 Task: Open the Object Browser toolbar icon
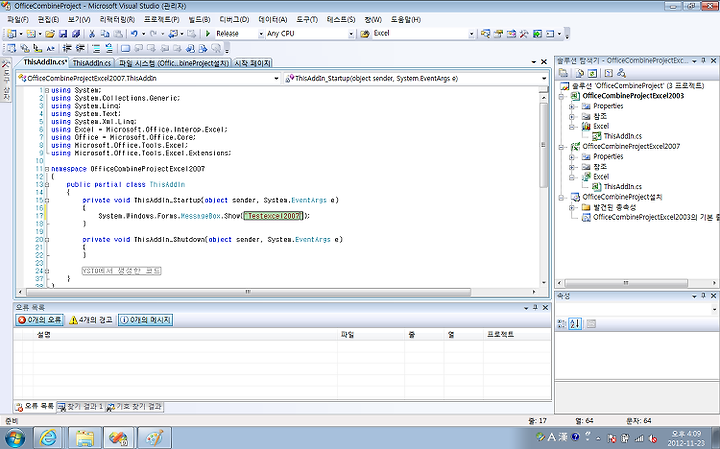[x=511, y=34]
